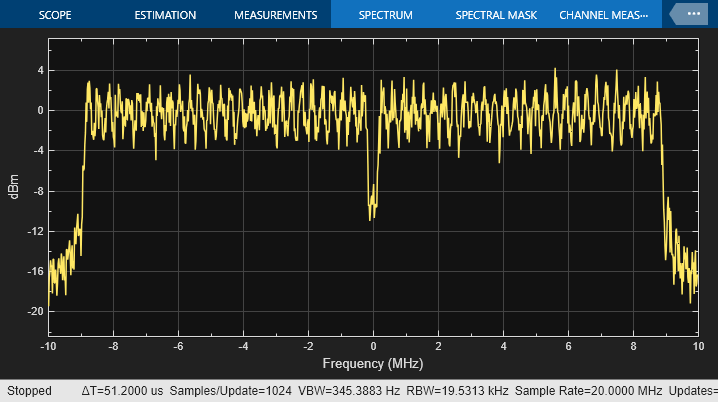Image resolution: width=718 pixels, height=402 pixels.
Task: Expand the toolstrip overflow ellipsis button
Action: pos(694,15)
